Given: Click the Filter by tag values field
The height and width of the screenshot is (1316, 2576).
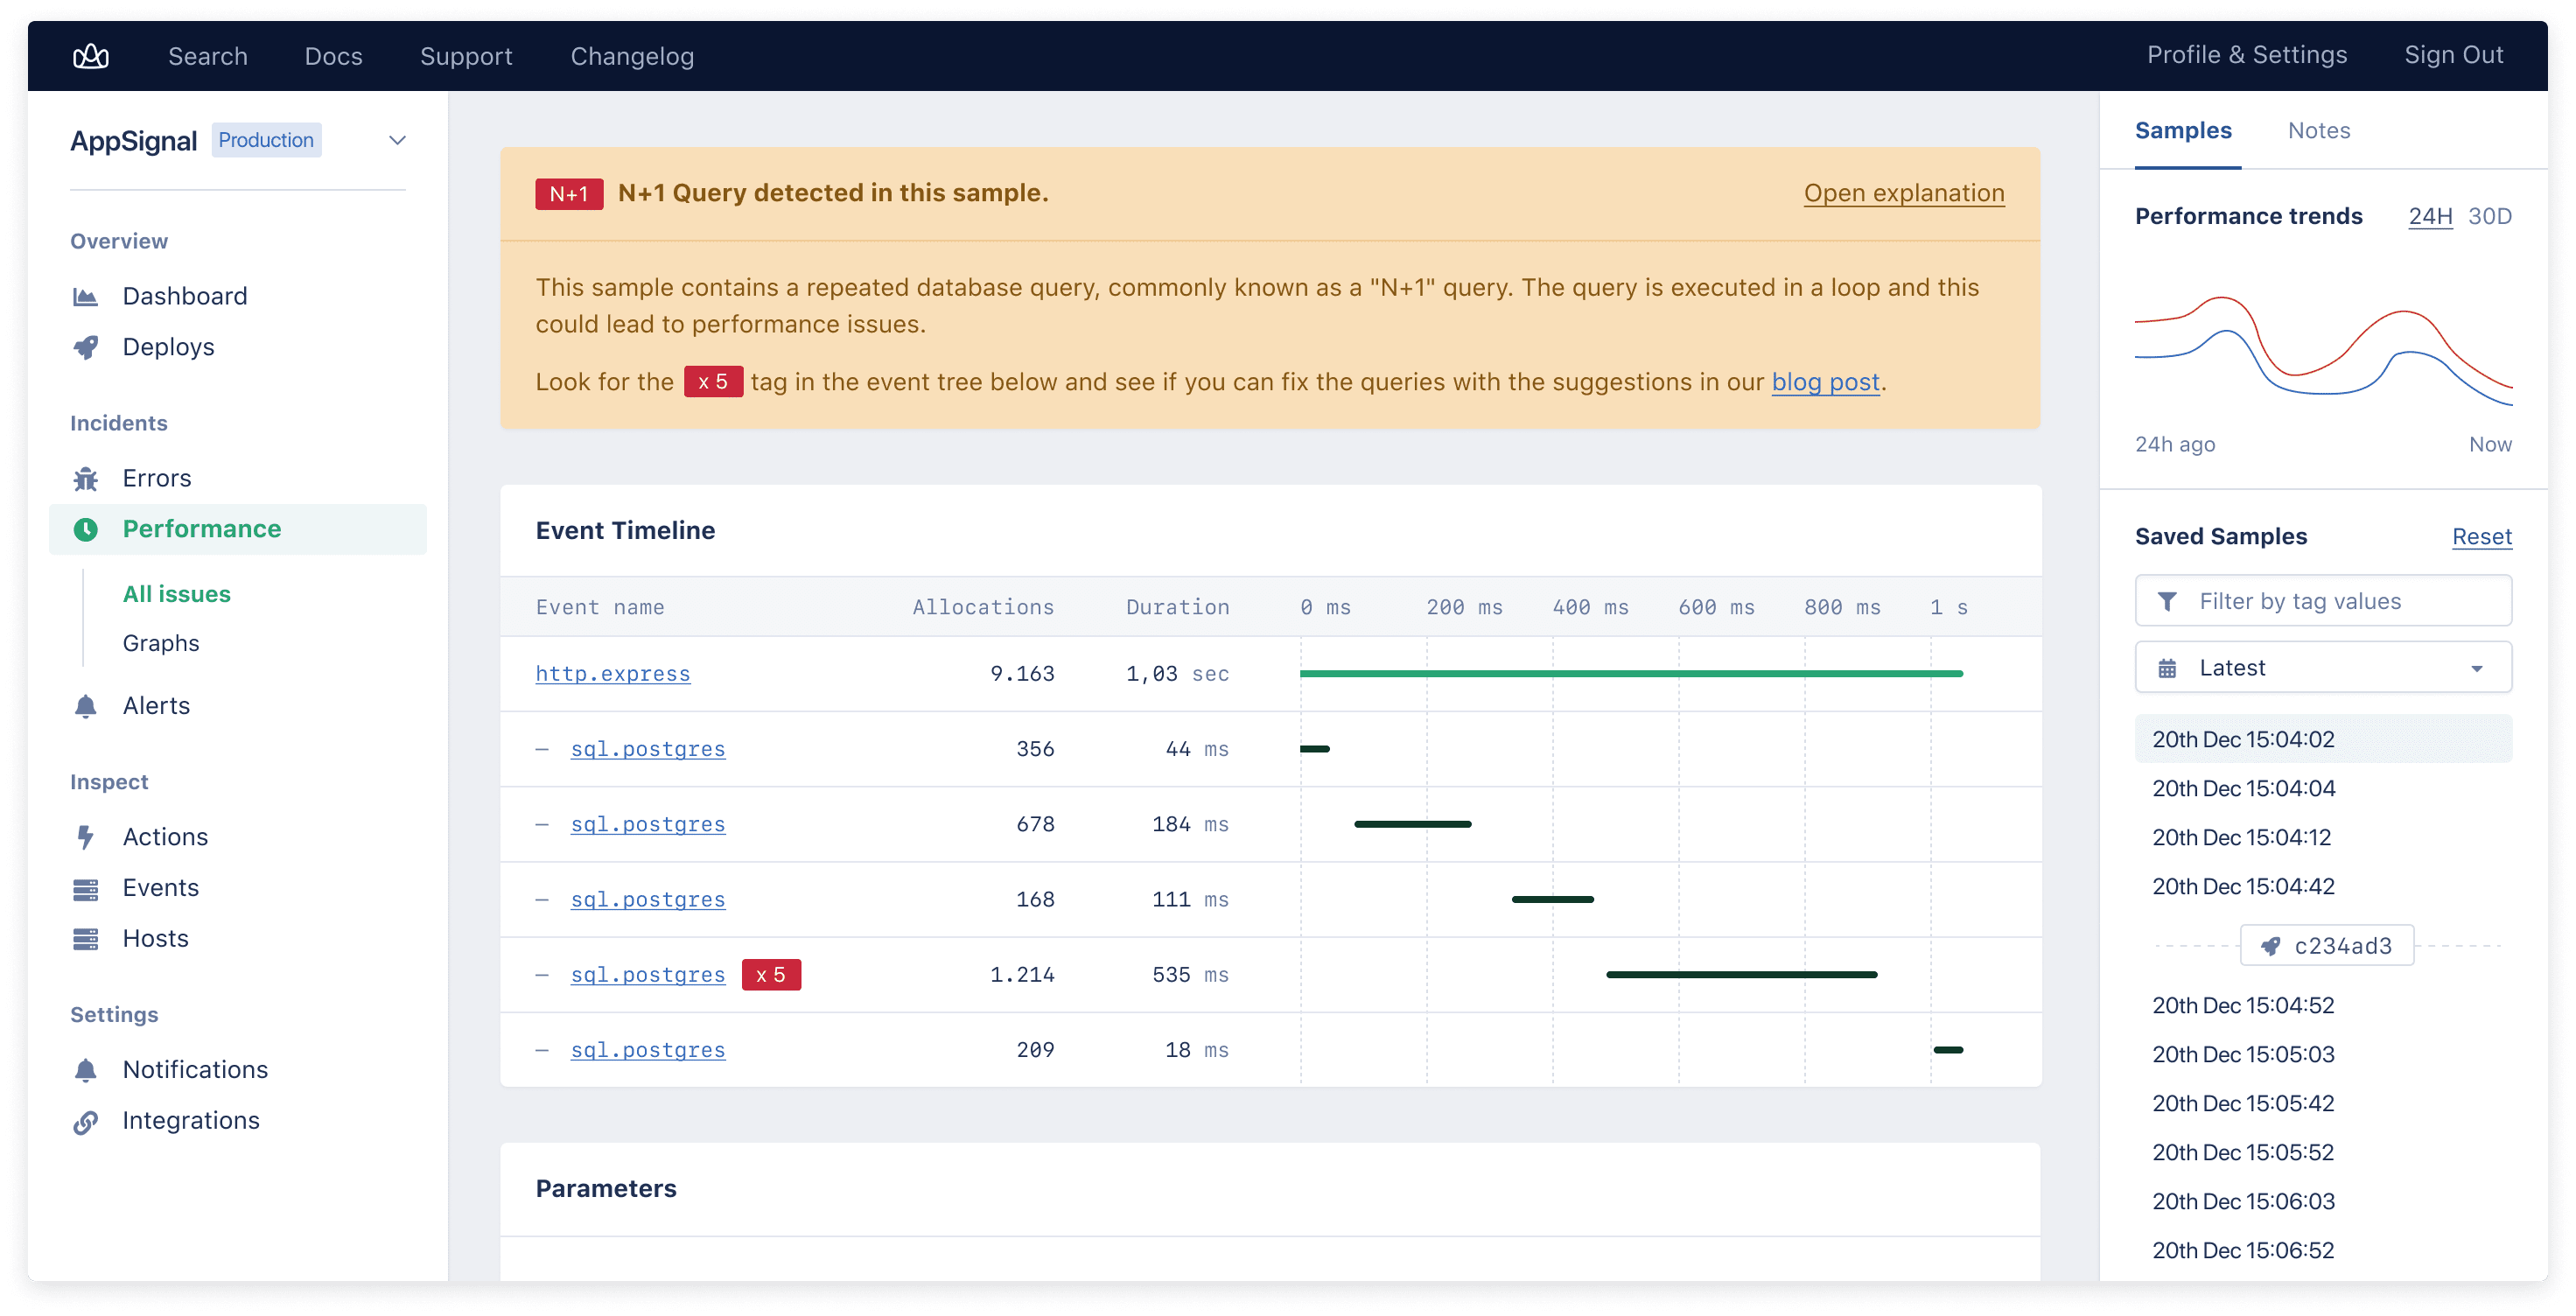Looking at the screenshot, I should tap(2323, 601).
